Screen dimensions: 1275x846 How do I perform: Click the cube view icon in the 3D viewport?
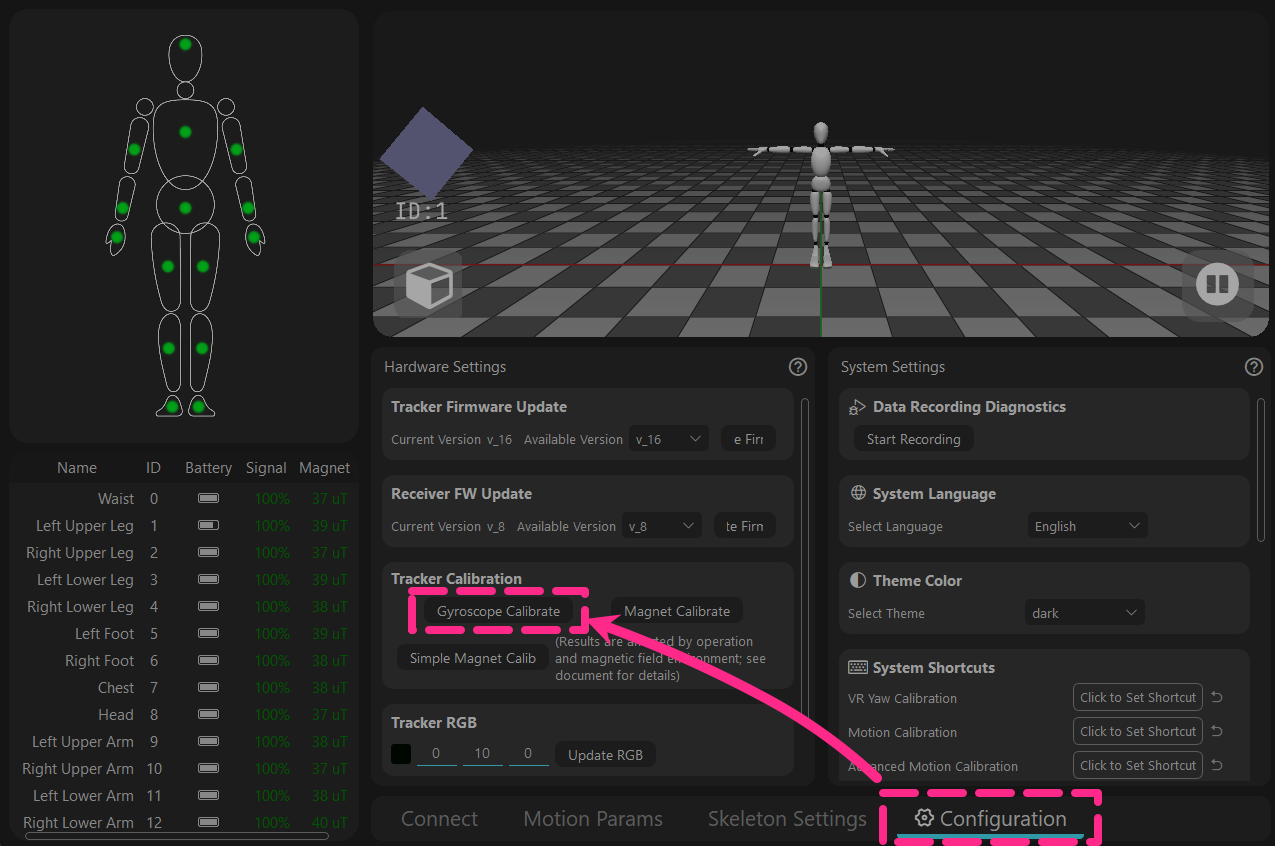point(428,285)
